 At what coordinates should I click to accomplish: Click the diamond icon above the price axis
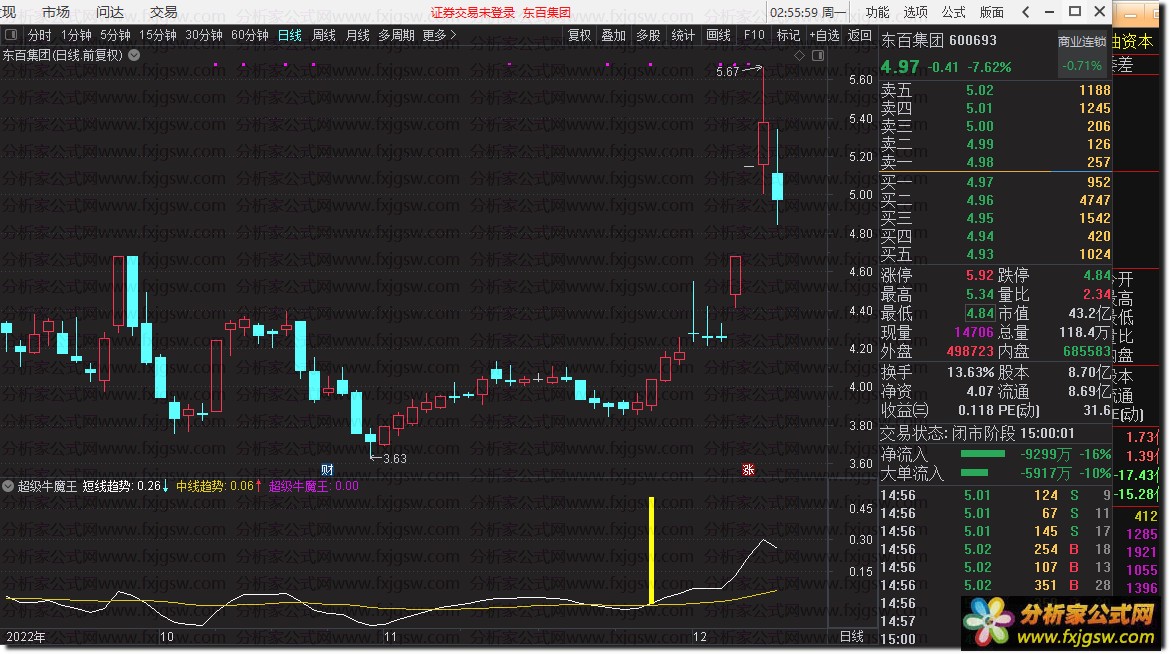[799, 55]
